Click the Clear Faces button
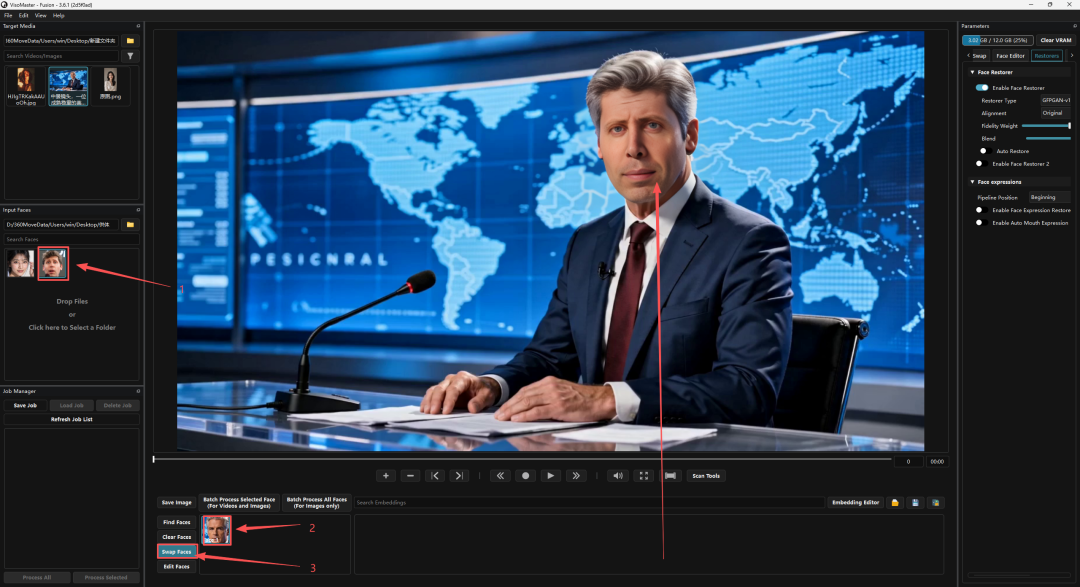 [x=176, y=537]
